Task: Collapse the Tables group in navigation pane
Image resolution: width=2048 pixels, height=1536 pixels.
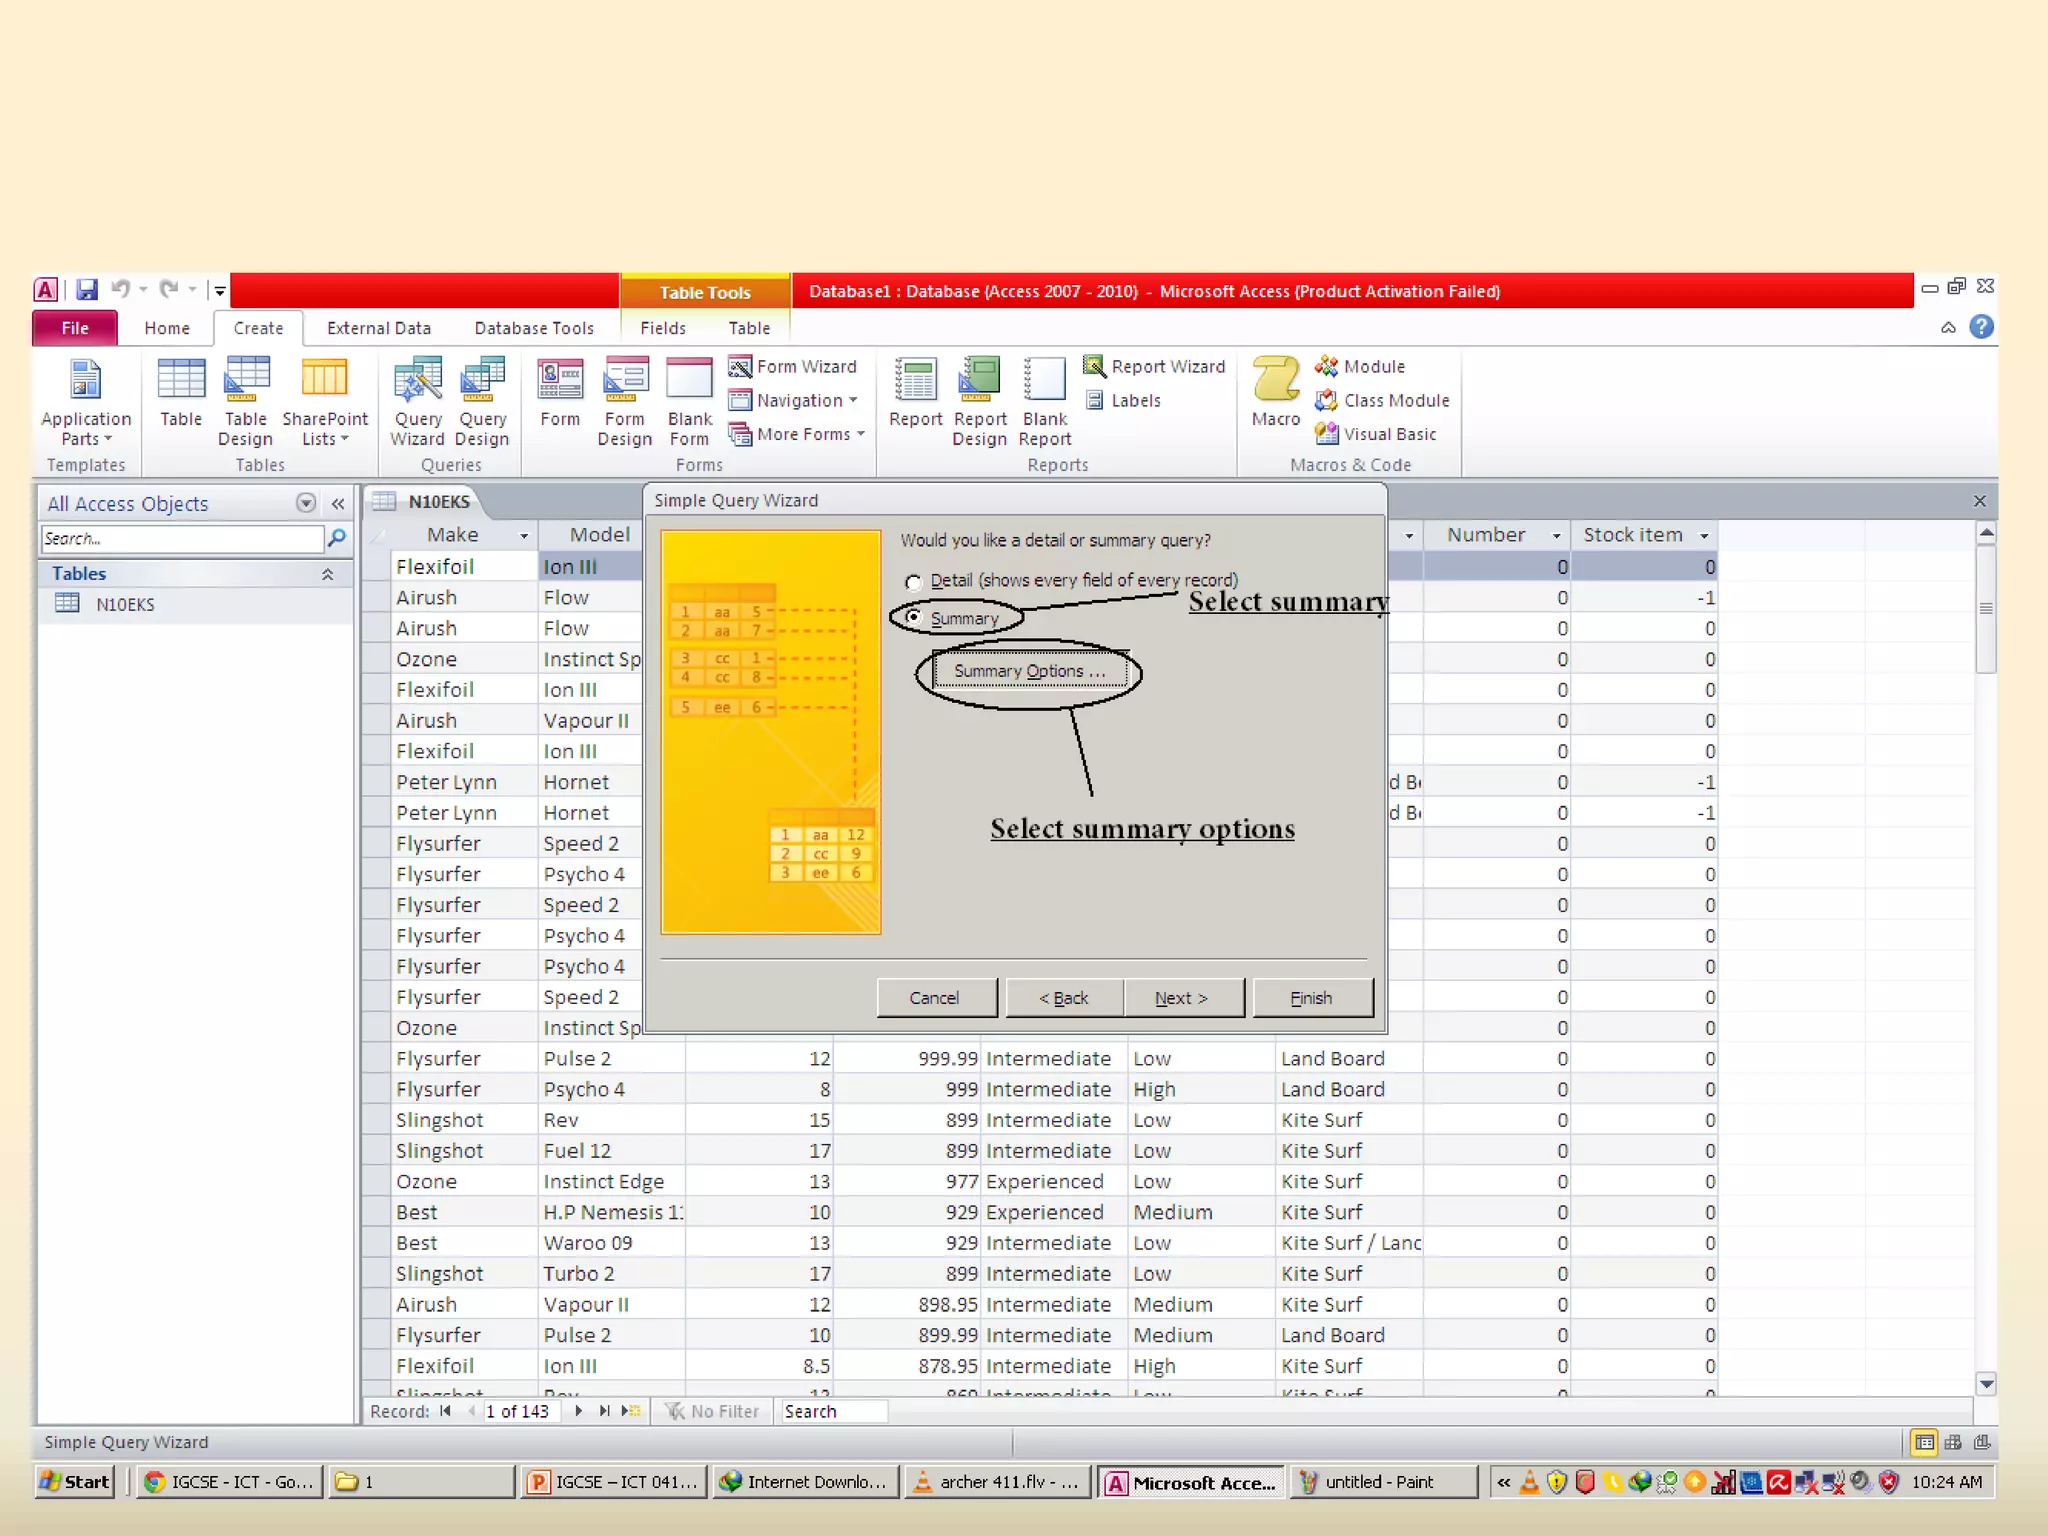Action: 327,574
